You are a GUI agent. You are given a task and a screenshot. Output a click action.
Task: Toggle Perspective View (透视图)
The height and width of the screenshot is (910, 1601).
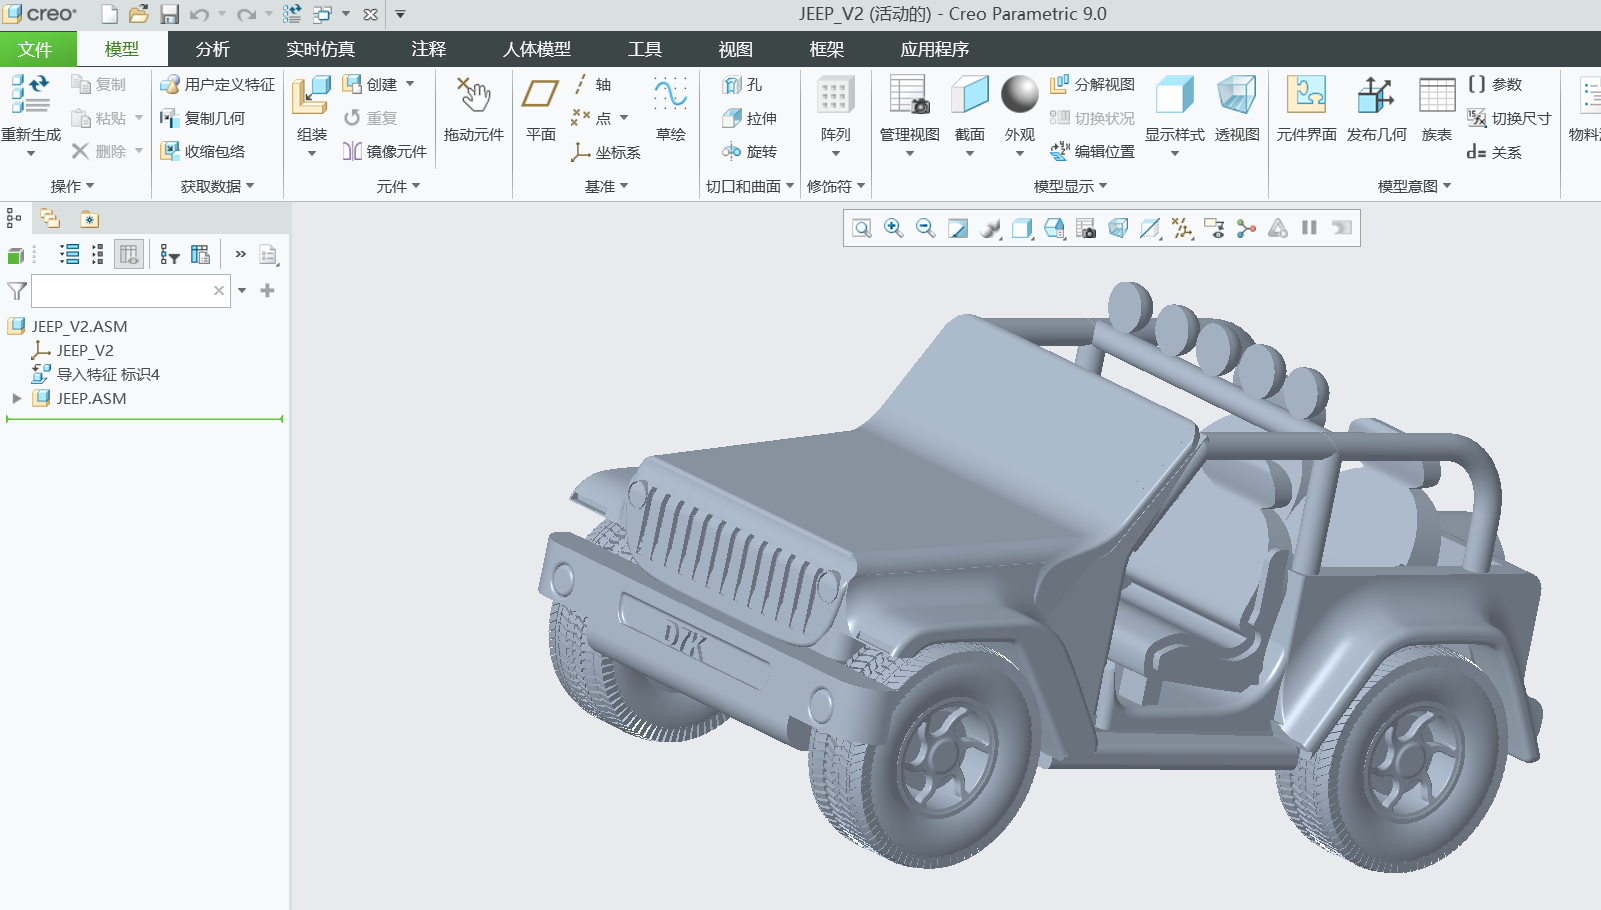pos(1237,108)
